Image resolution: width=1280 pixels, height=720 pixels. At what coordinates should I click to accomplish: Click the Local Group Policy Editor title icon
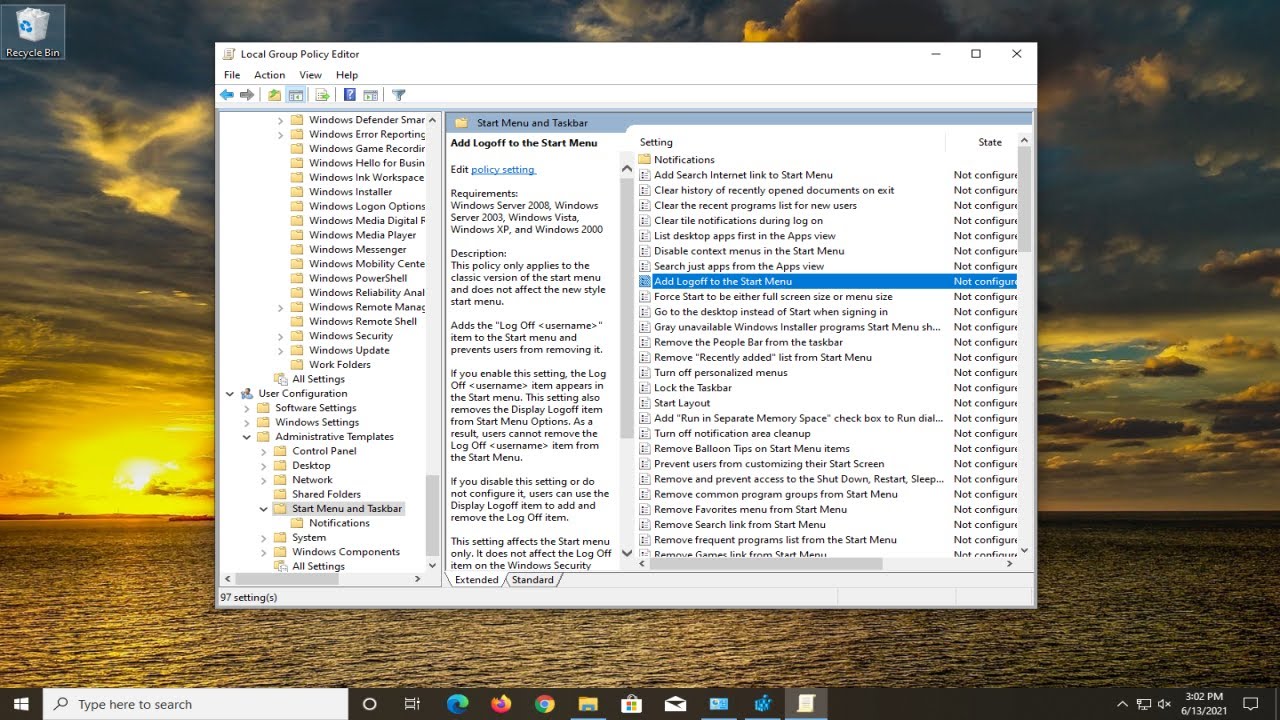coord(229,54)
